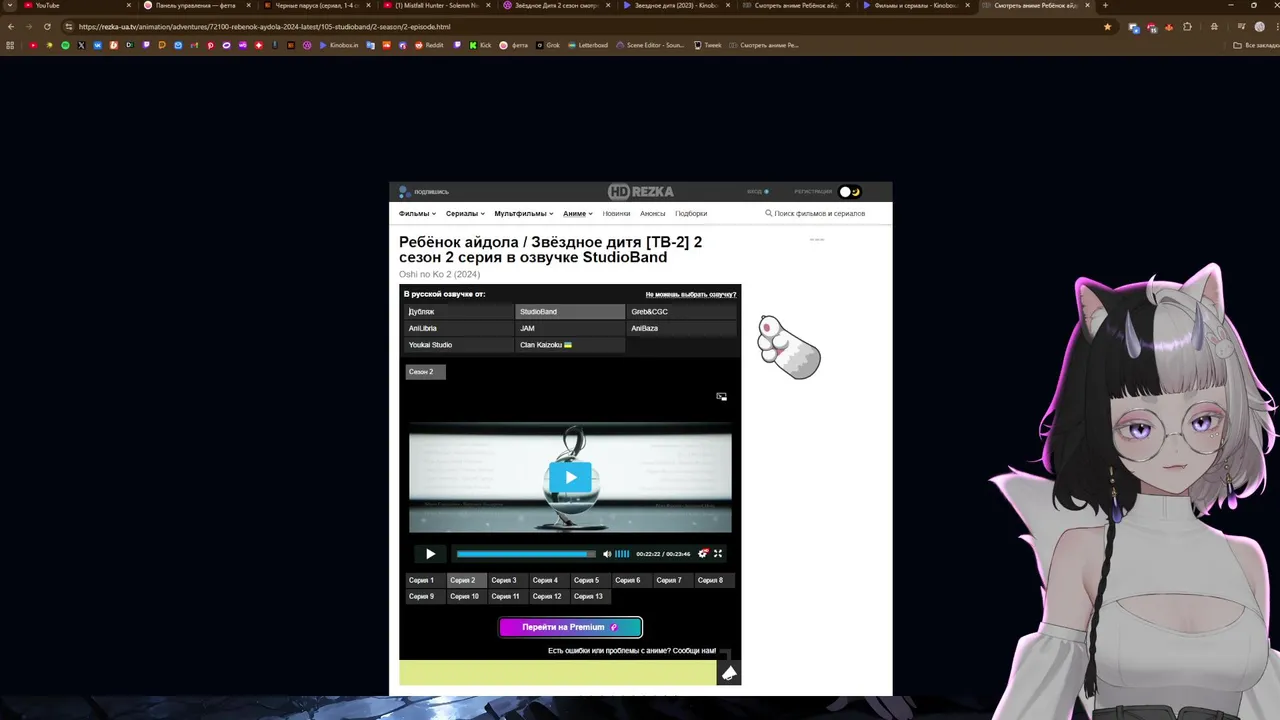
Task: Expand the Мультфильмы dropdown menu
Action: (x=524, y=213)
